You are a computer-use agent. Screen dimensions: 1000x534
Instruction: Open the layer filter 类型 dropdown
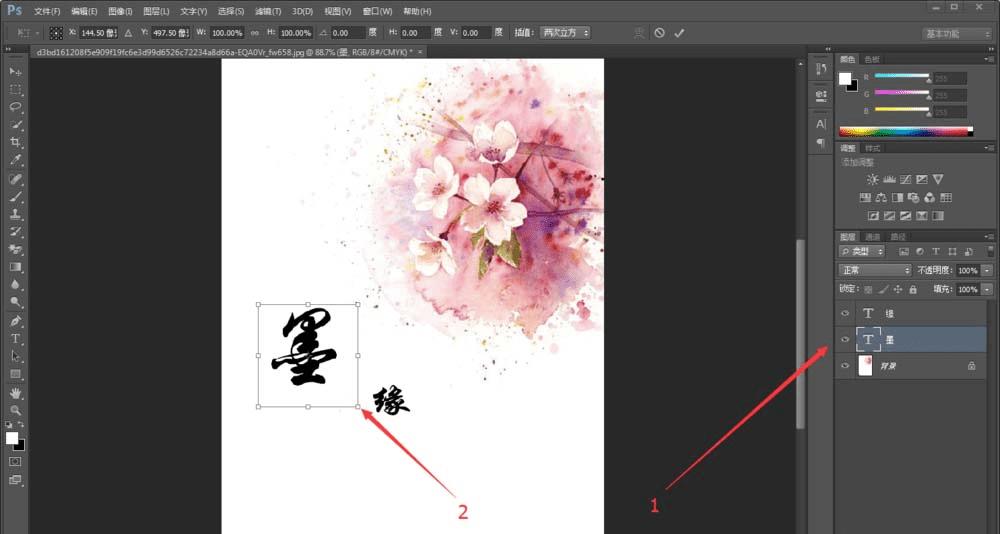[x=862, y=251]
